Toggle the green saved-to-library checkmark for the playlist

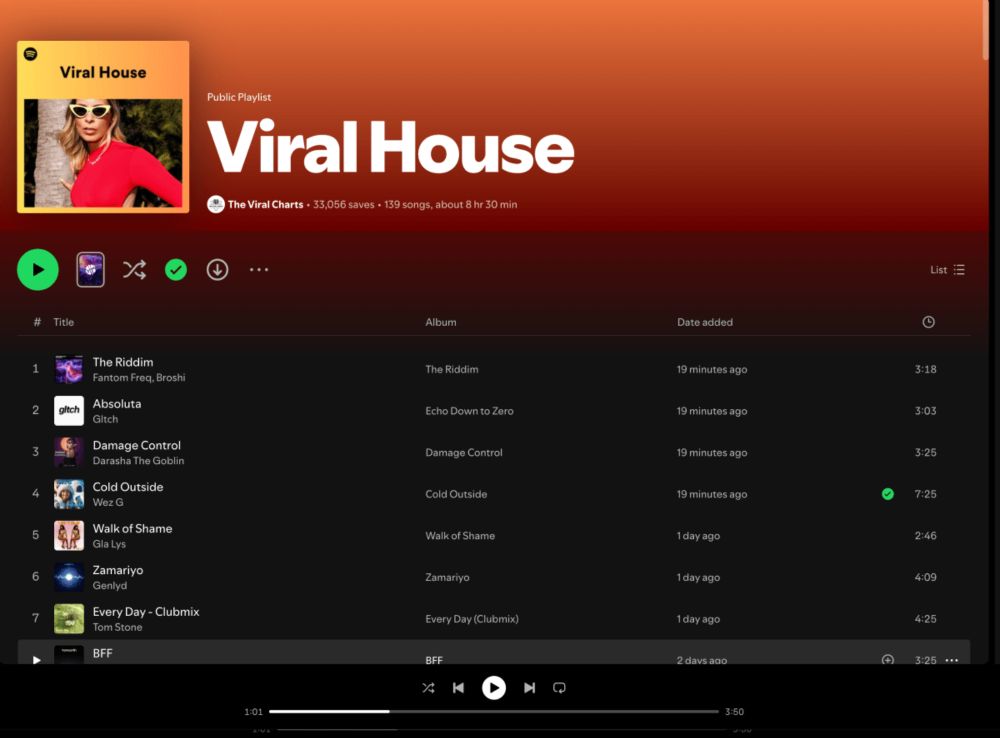click(176, 270)
